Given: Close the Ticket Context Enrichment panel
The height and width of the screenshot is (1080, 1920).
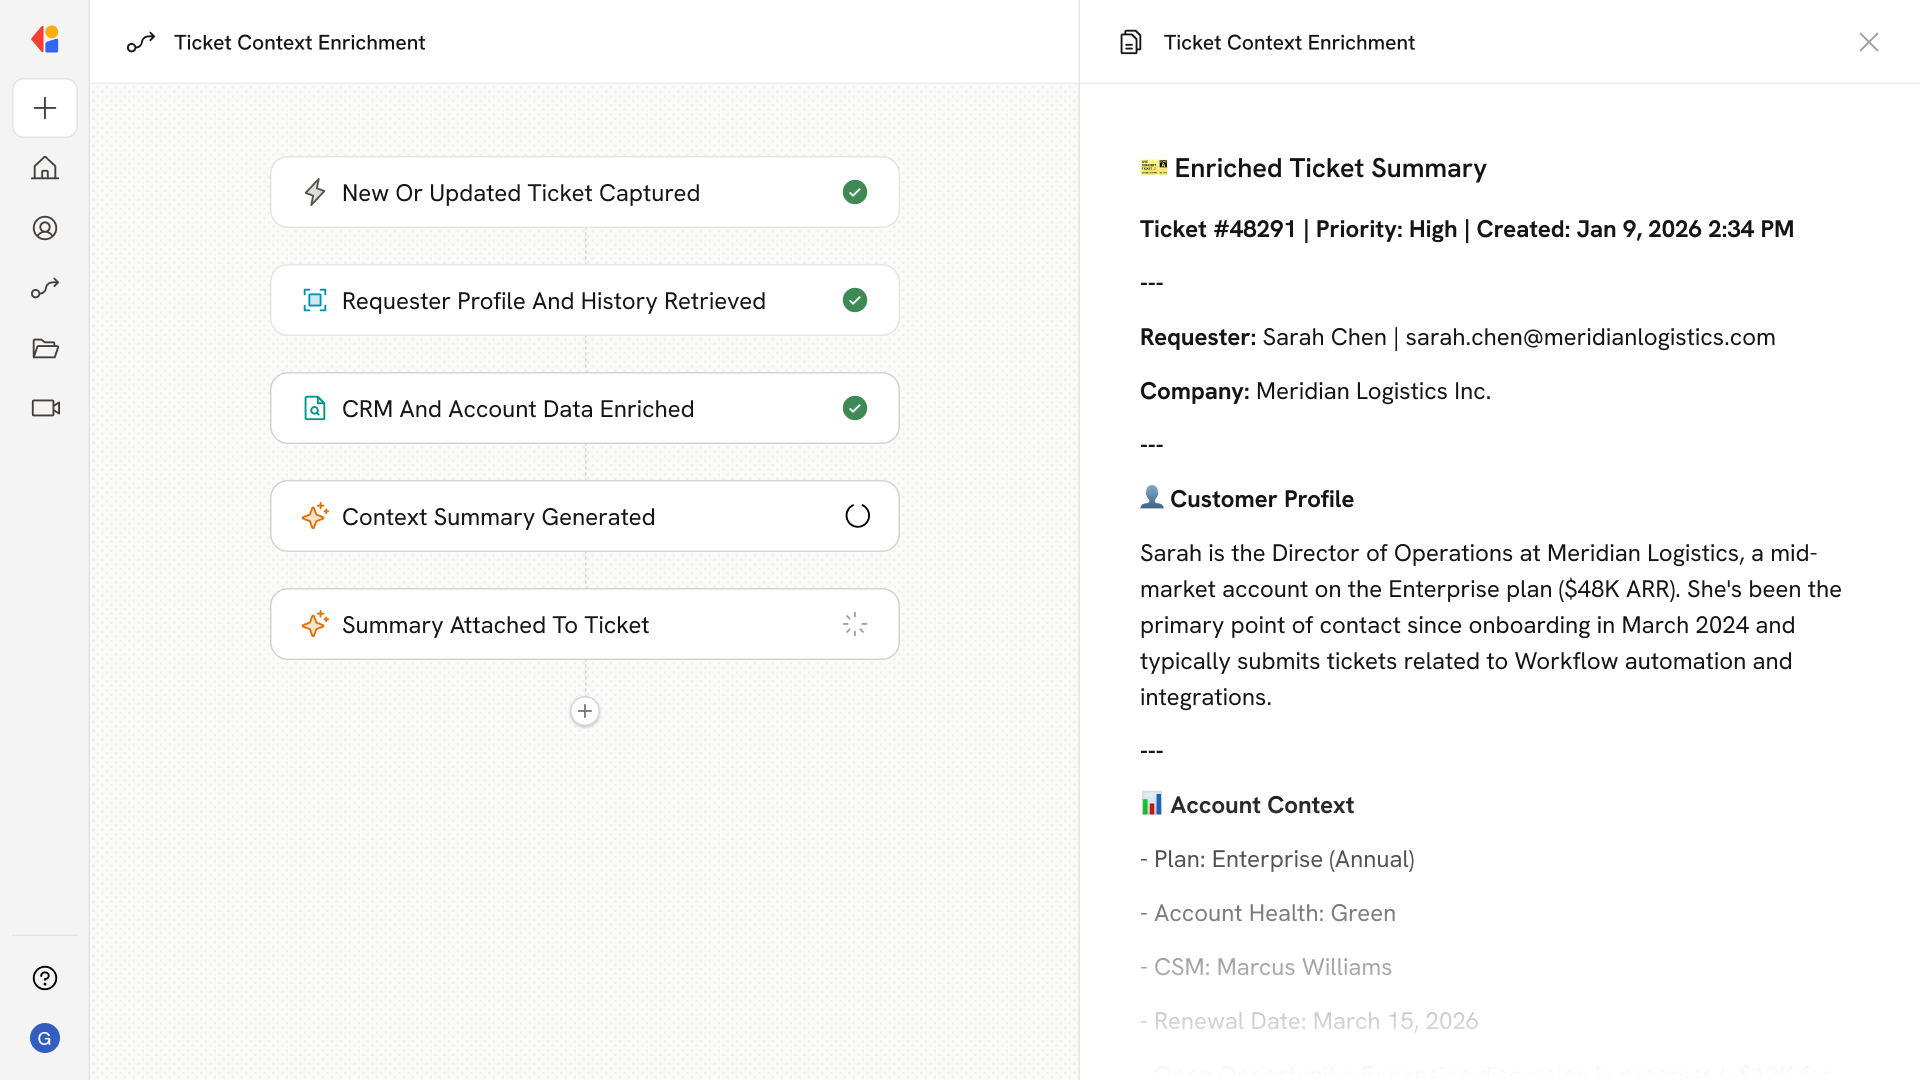Looking at the screenshot, I should 1868,42.
